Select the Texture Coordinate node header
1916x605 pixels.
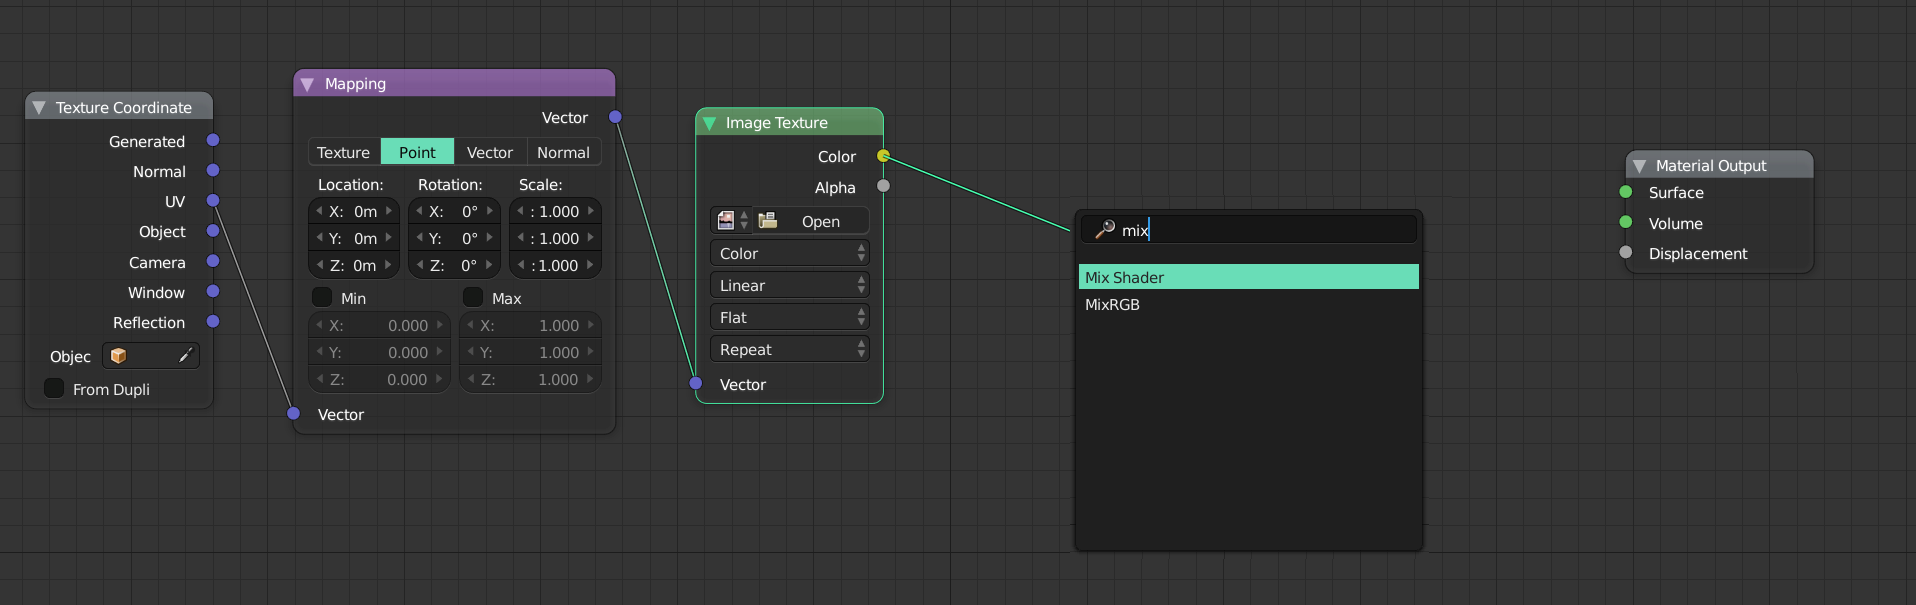(x=119, y=107)
